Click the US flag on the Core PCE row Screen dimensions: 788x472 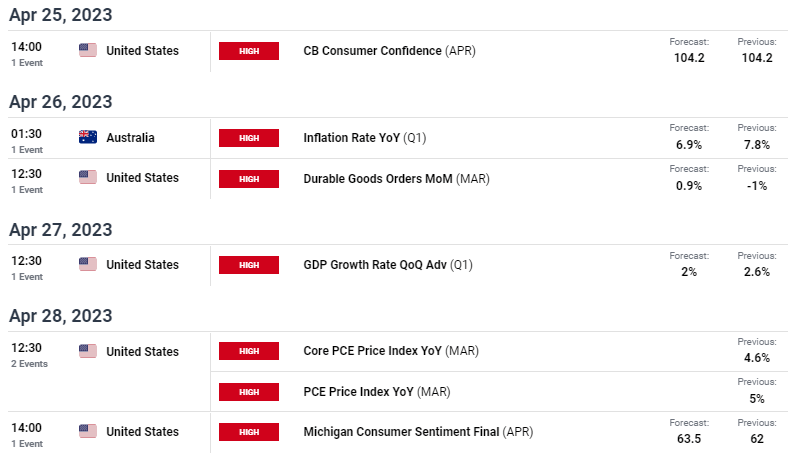(88, 351)
